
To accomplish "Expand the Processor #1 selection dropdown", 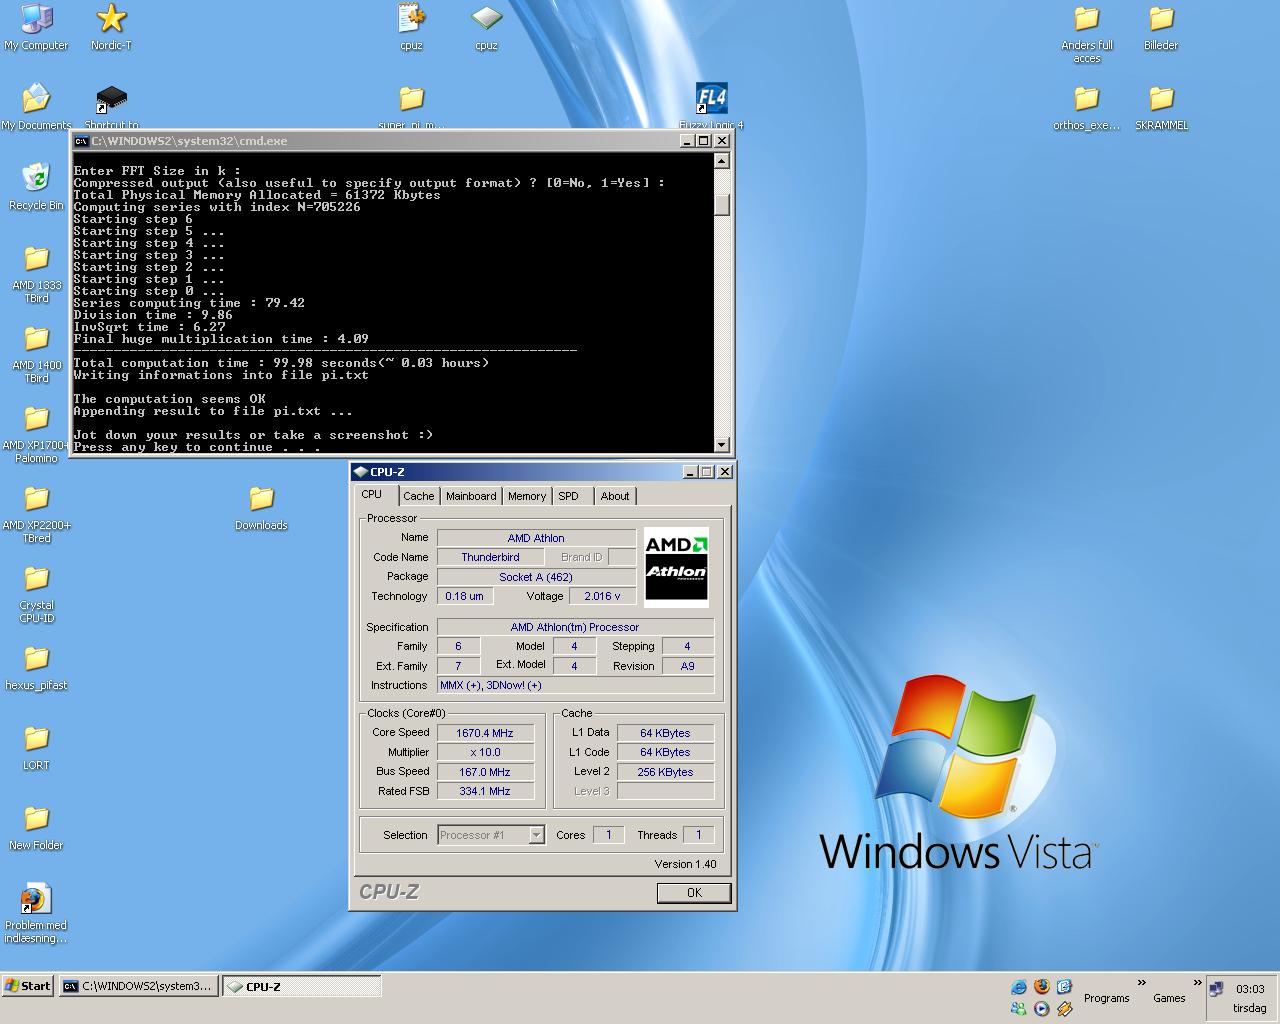I will 537,835.
